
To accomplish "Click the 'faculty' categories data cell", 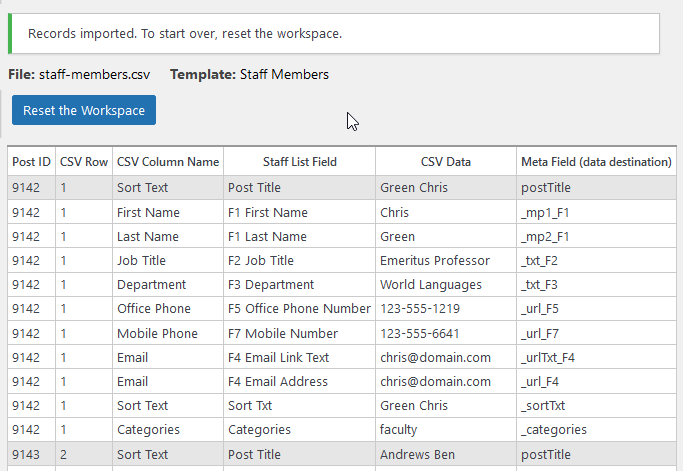I will point(402,430).
